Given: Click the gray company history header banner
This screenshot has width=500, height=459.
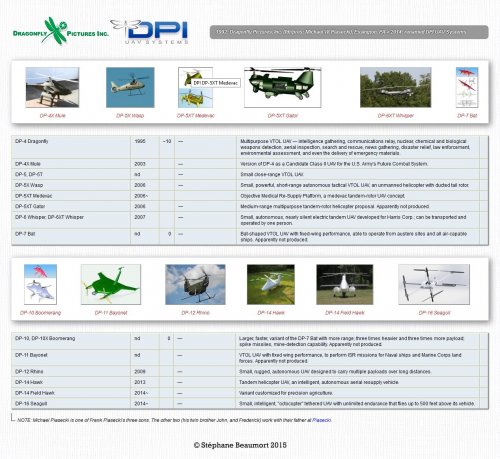Looking at the screenshot, I should pos(349,32).
